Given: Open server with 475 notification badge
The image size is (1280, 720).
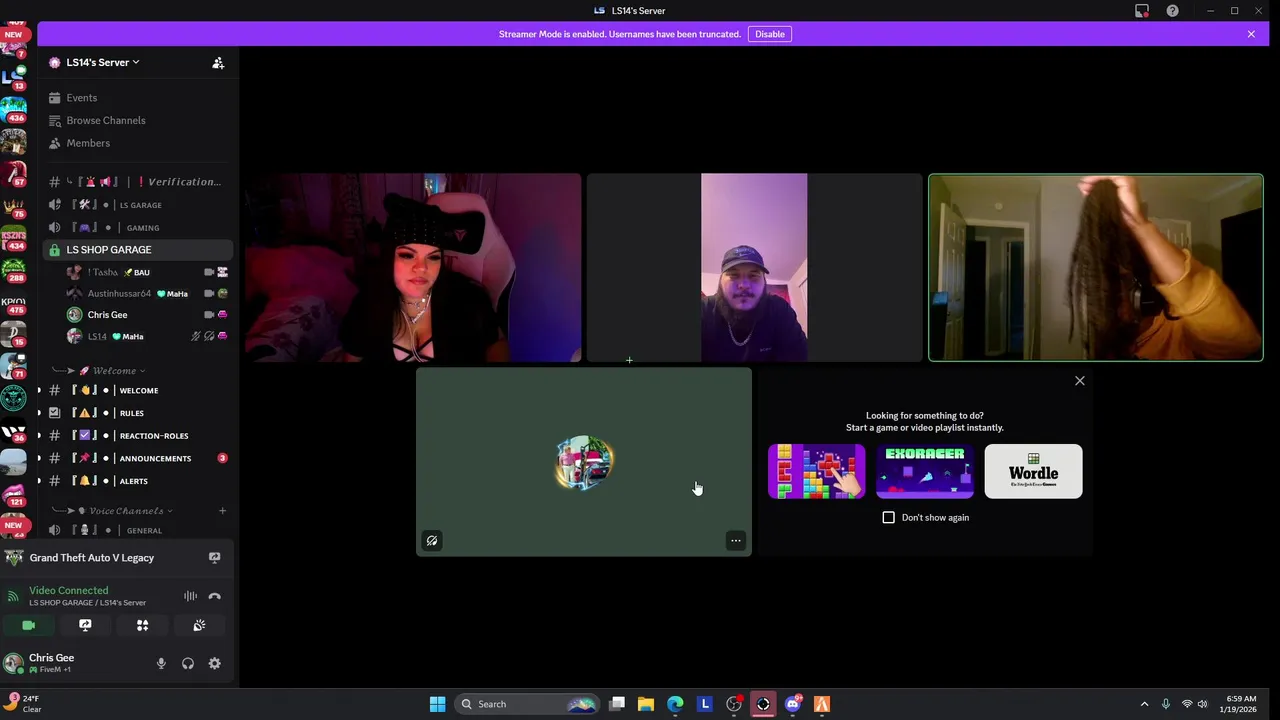Looking at the screenshot, I should pyautogui.click(x=13, y=301).
